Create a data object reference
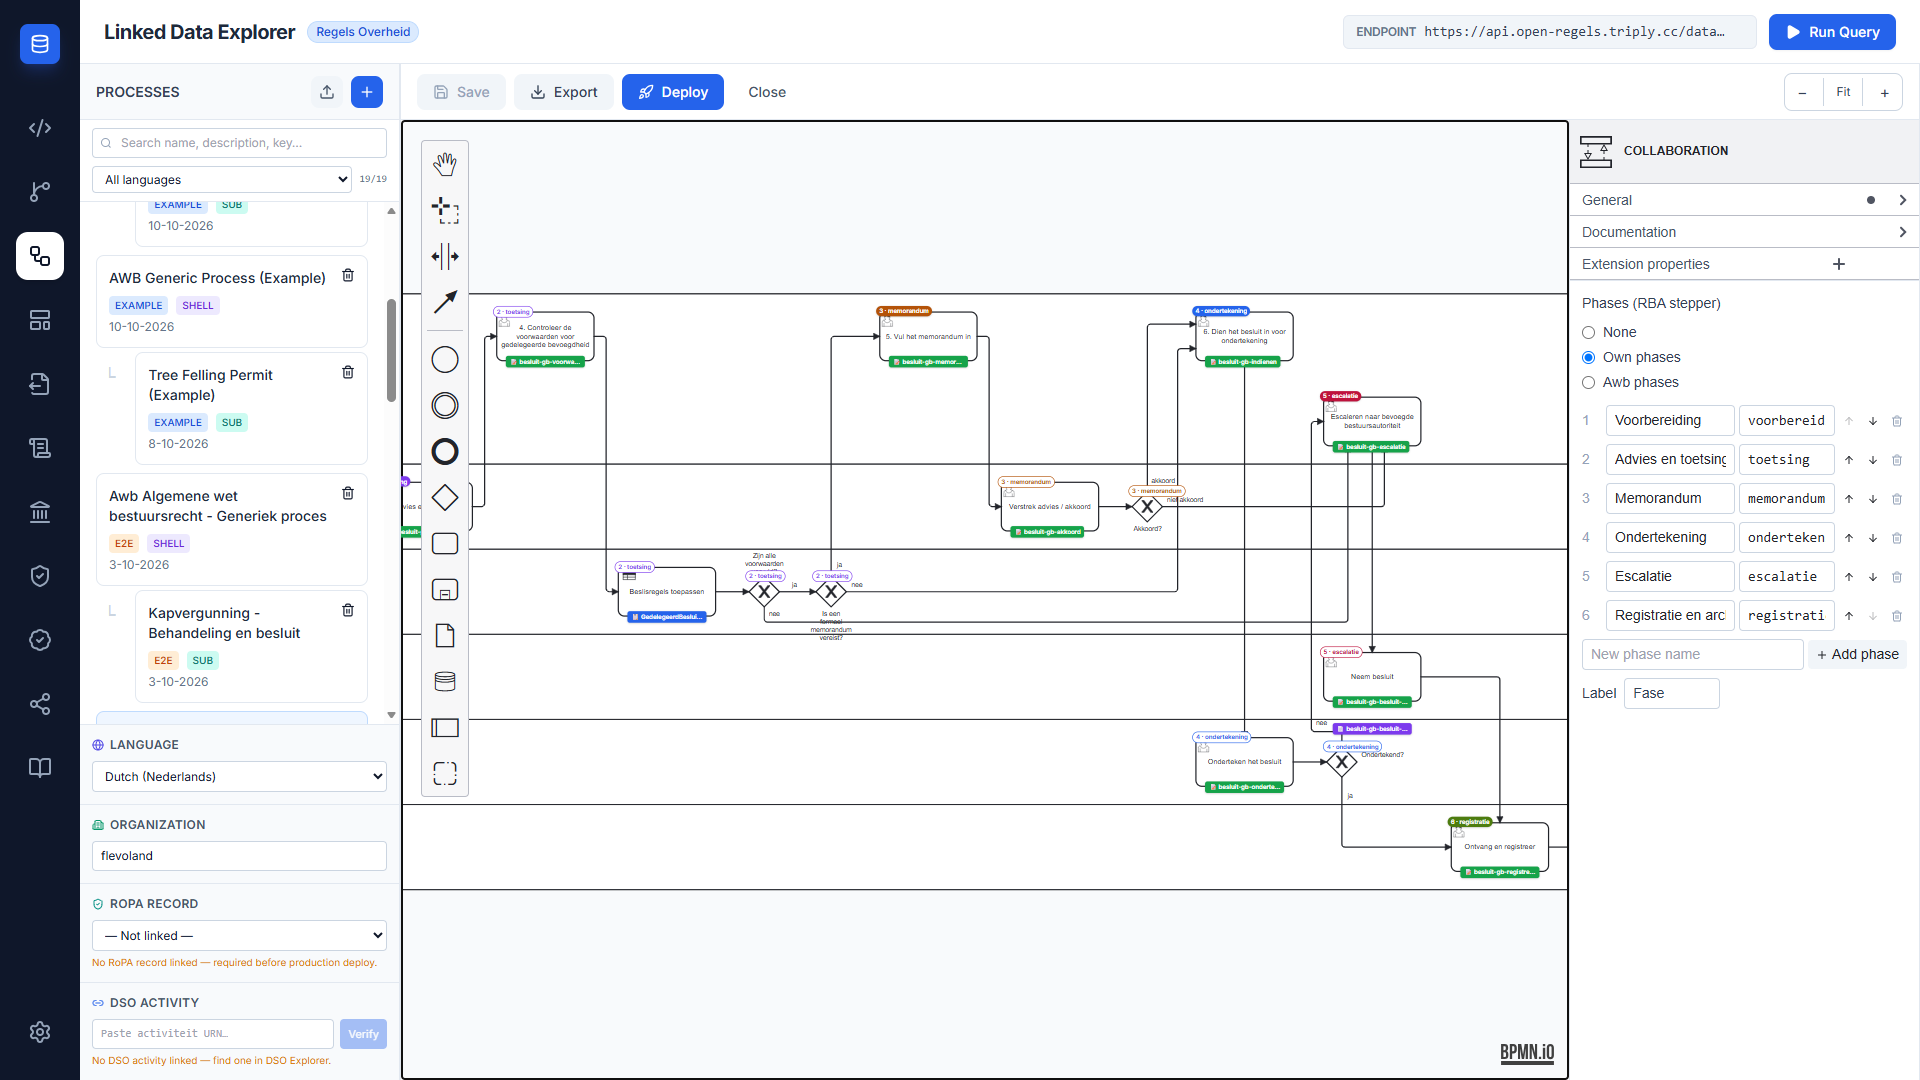The width and height of the screenshot is (1920, 1080). [445, 636]
